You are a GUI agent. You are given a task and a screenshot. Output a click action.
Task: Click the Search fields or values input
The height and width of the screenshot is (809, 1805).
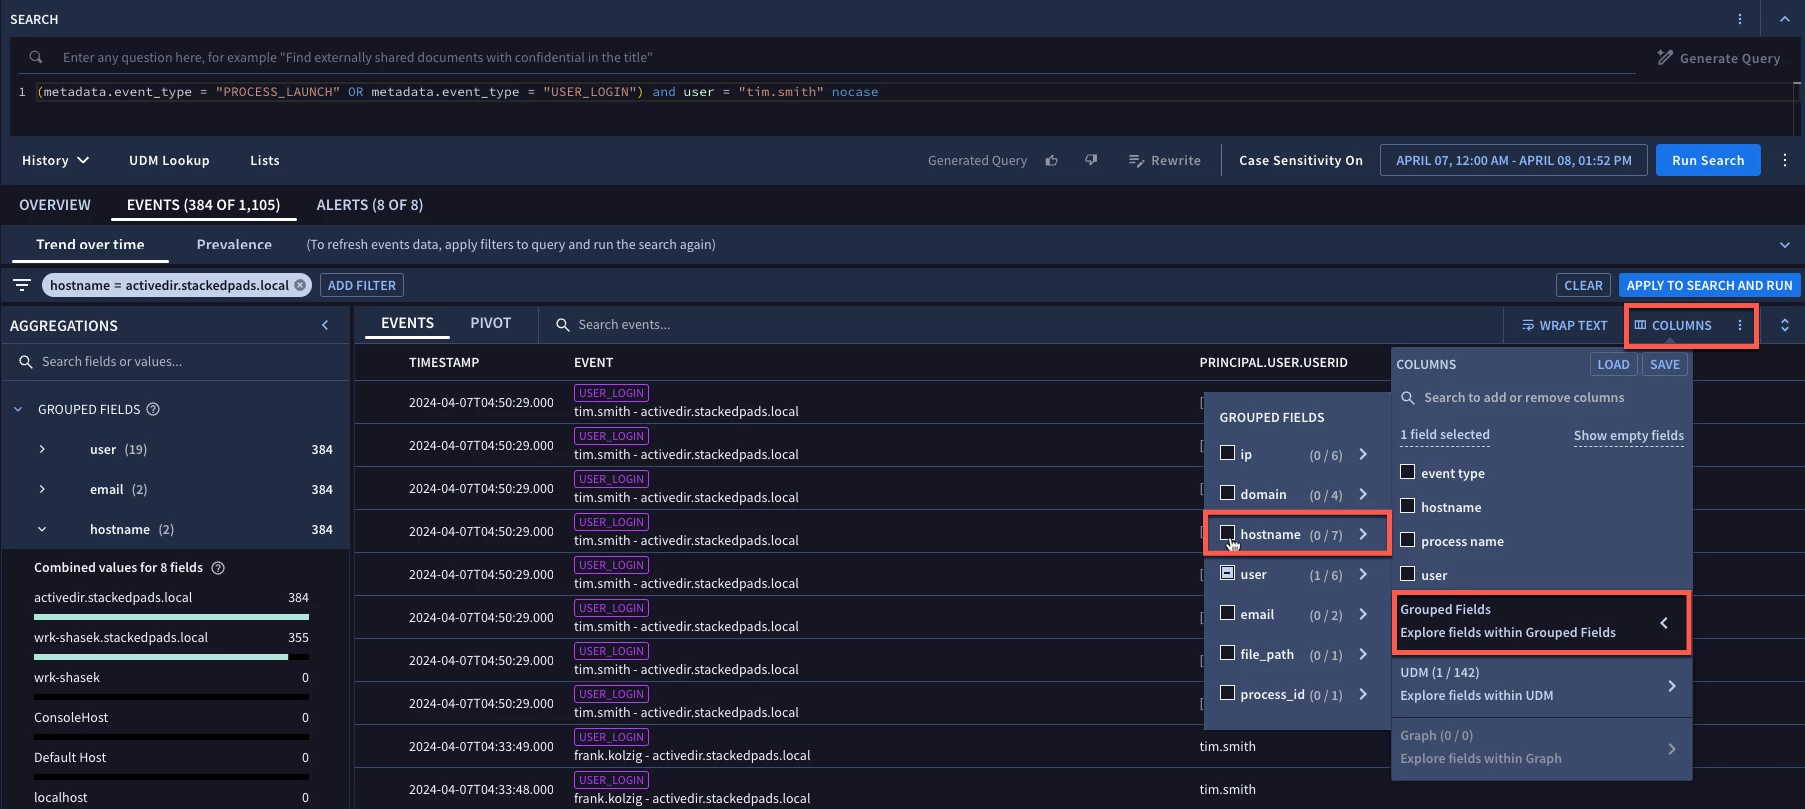[176, 361]
